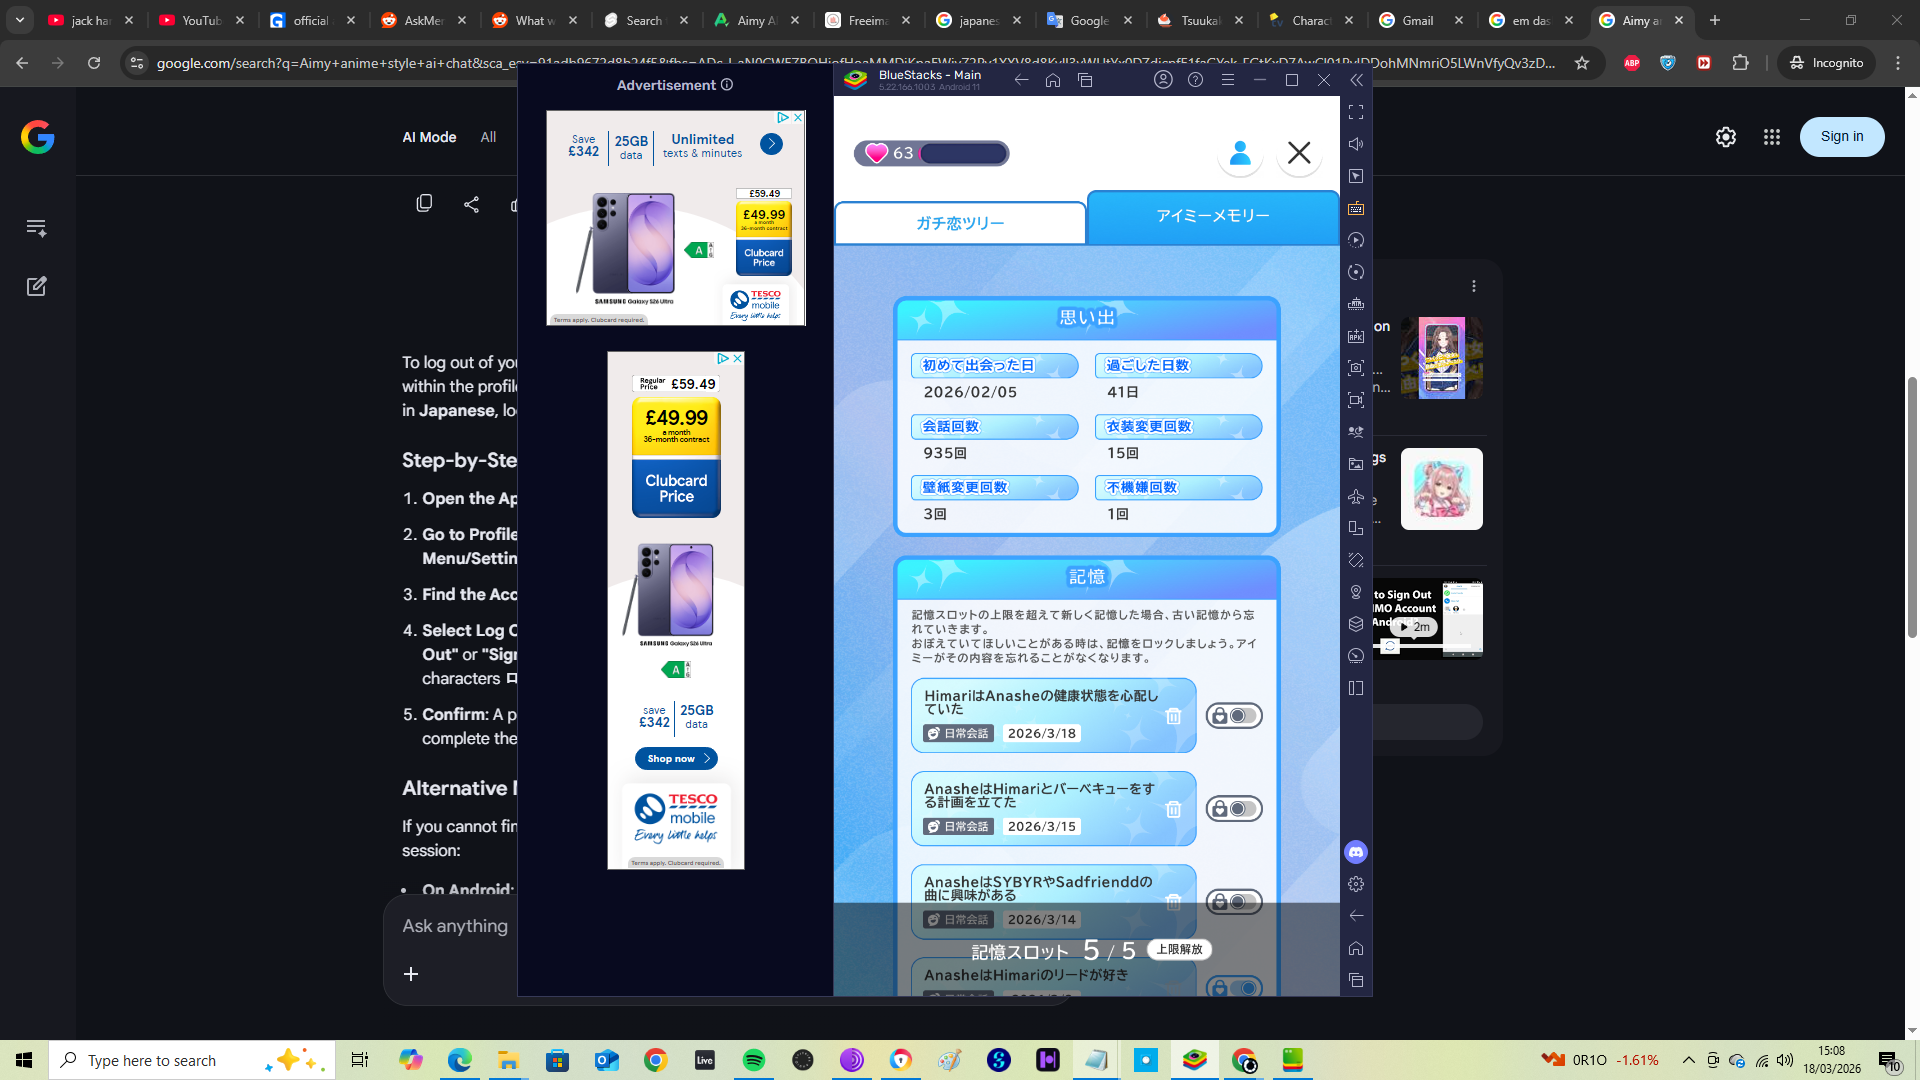Select the アイミーメモリー tab
Screen dimensions: 1920x1080
1213,216
